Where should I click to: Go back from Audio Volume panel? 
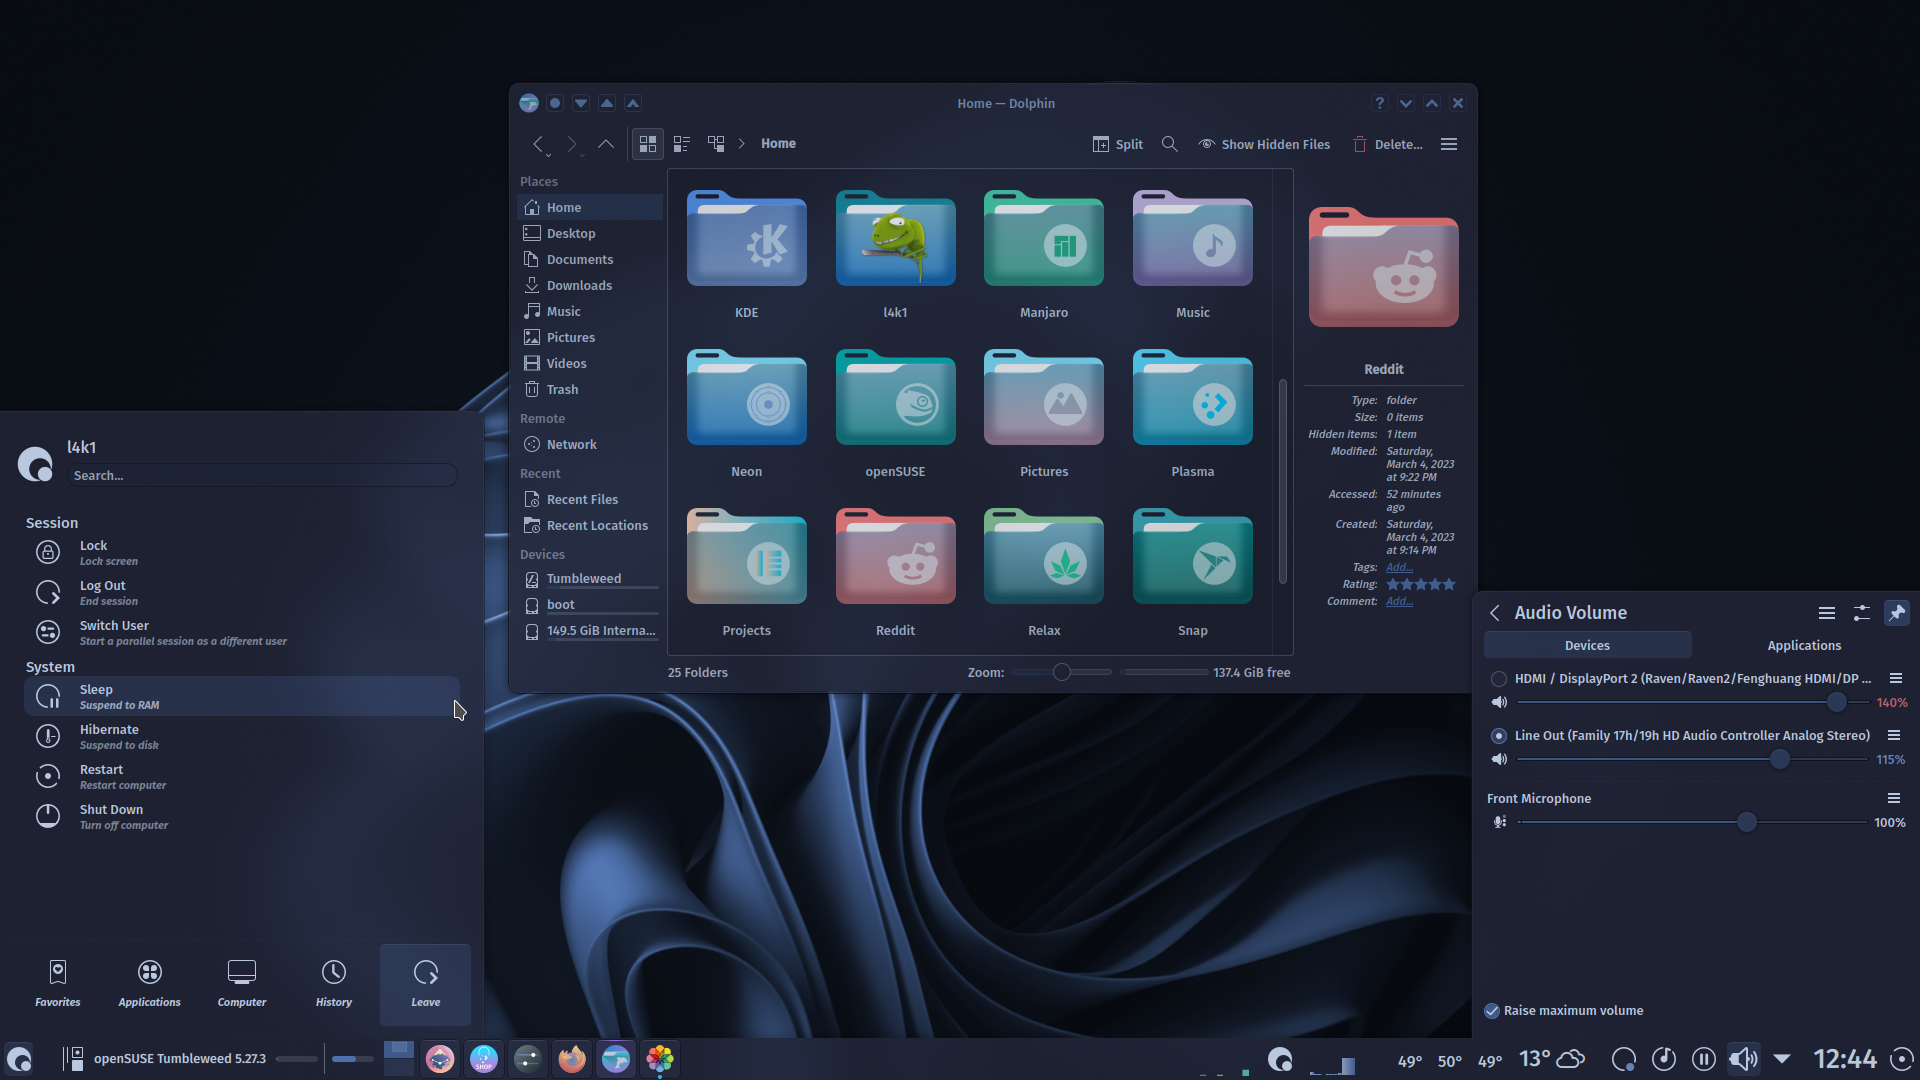coord(1495,613)
